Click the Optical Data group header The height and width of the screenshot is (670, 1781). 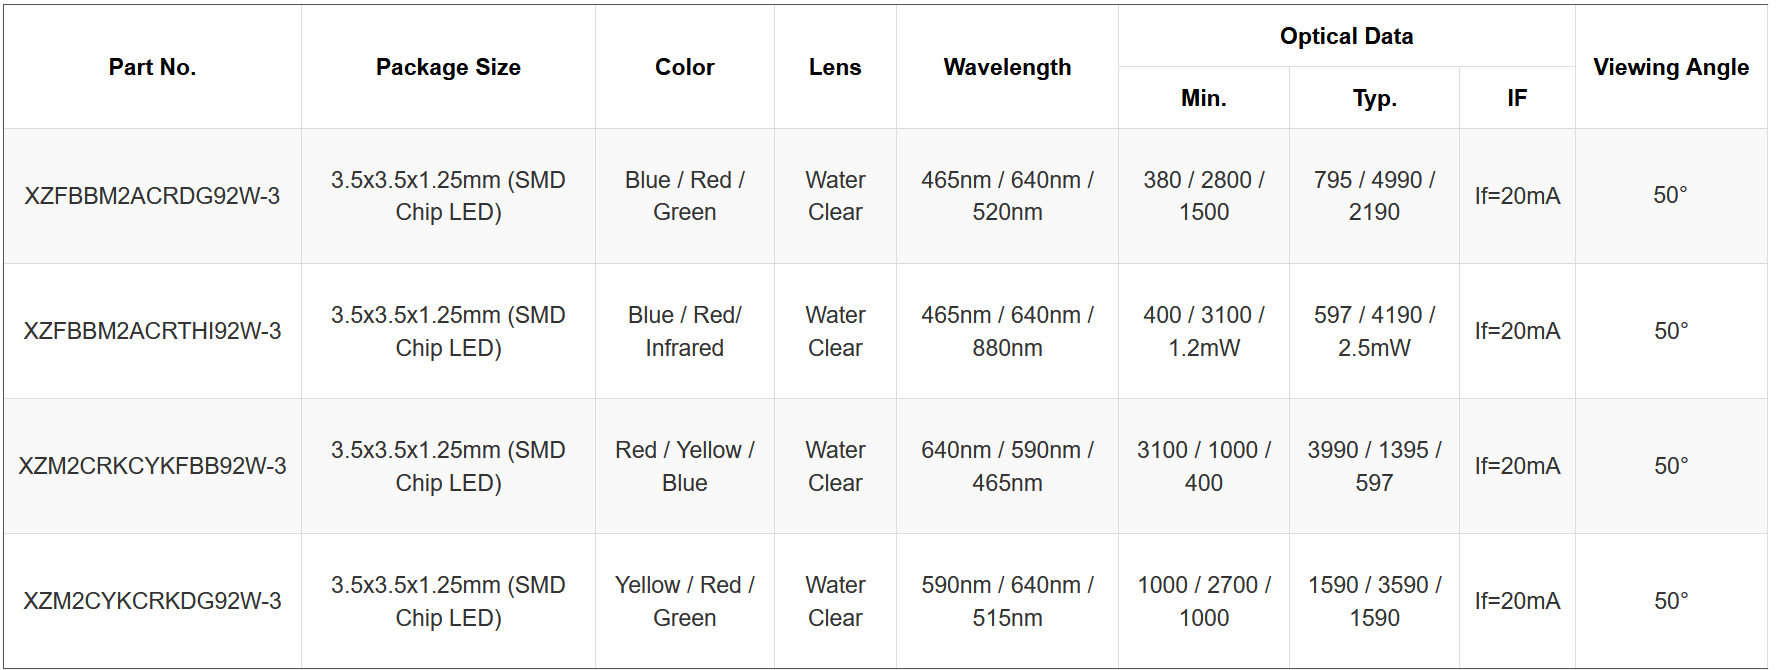tap(1346, 36)
